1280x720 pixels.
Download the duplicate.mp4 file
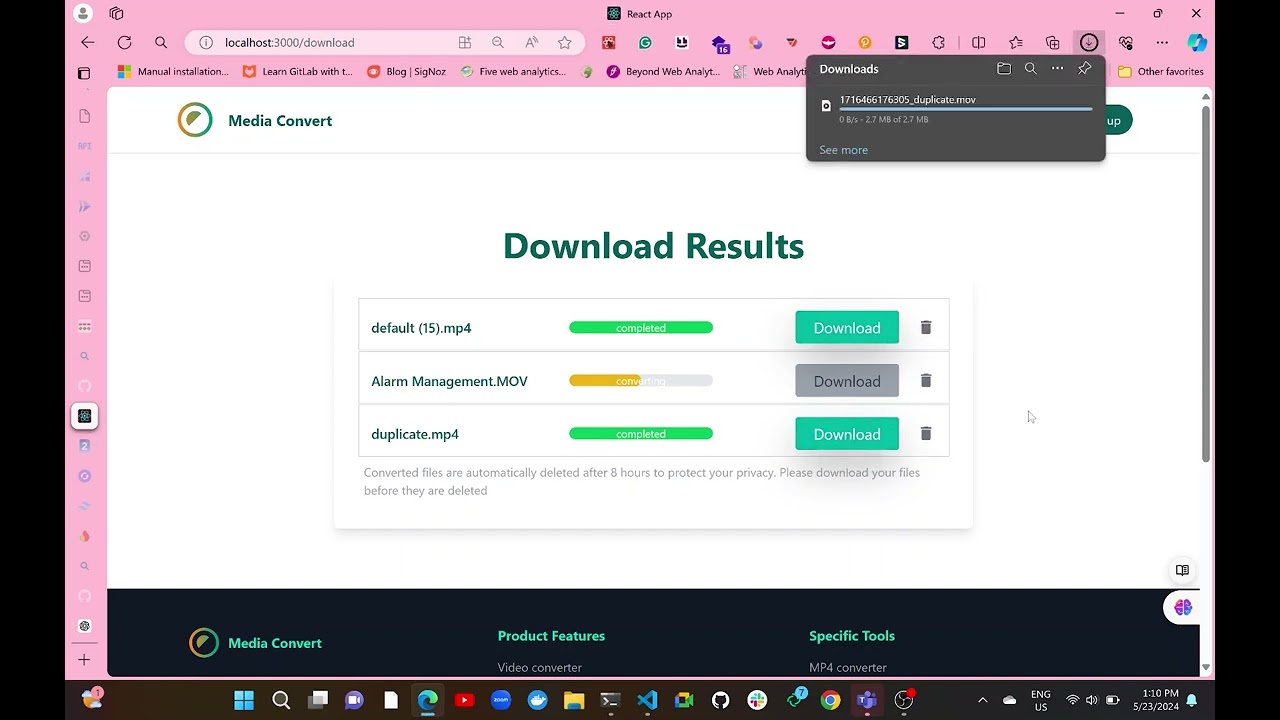click(x=847, y=434)
